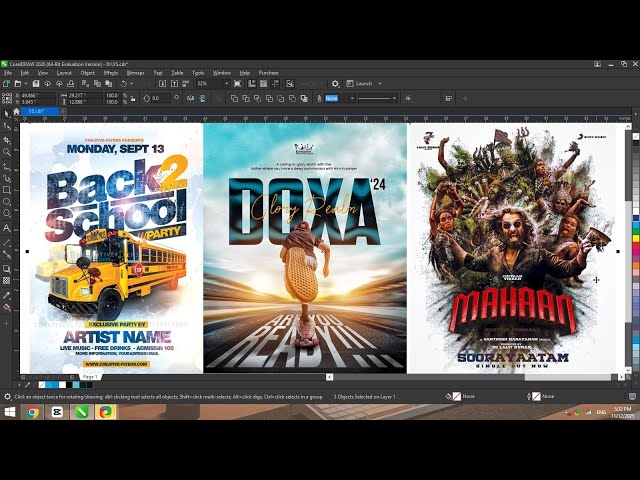Expand the Open recent files arrow
The image size is (640, 480).
pos(26,84)
